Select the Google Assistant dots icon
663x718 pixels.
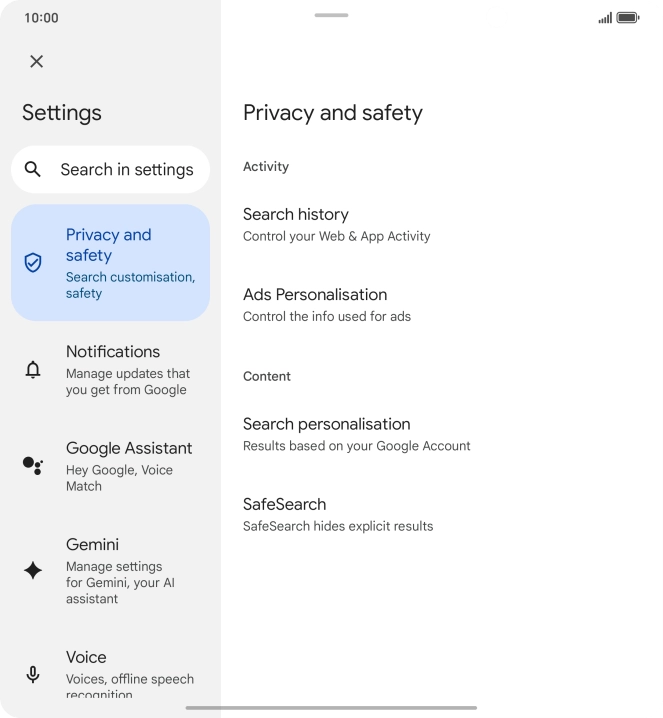pos(33,465)
